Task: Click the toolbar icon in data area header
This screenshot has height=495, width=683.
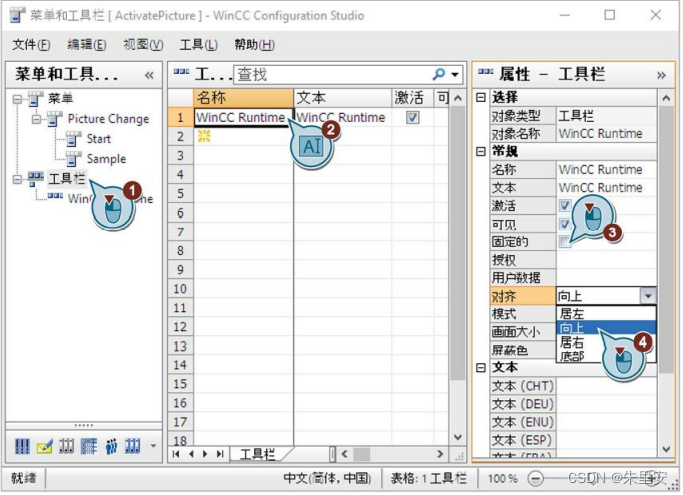Action: point(181,72)
